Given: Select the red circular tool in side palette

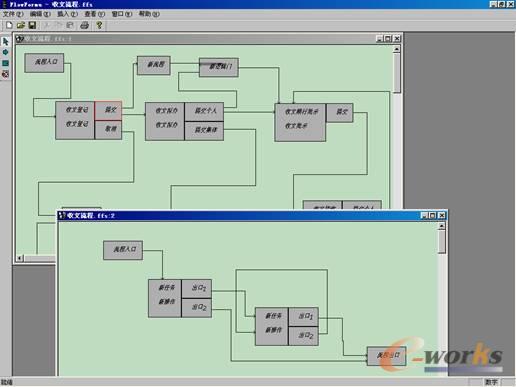Looking at the screenshot, I should pos(5,74).
